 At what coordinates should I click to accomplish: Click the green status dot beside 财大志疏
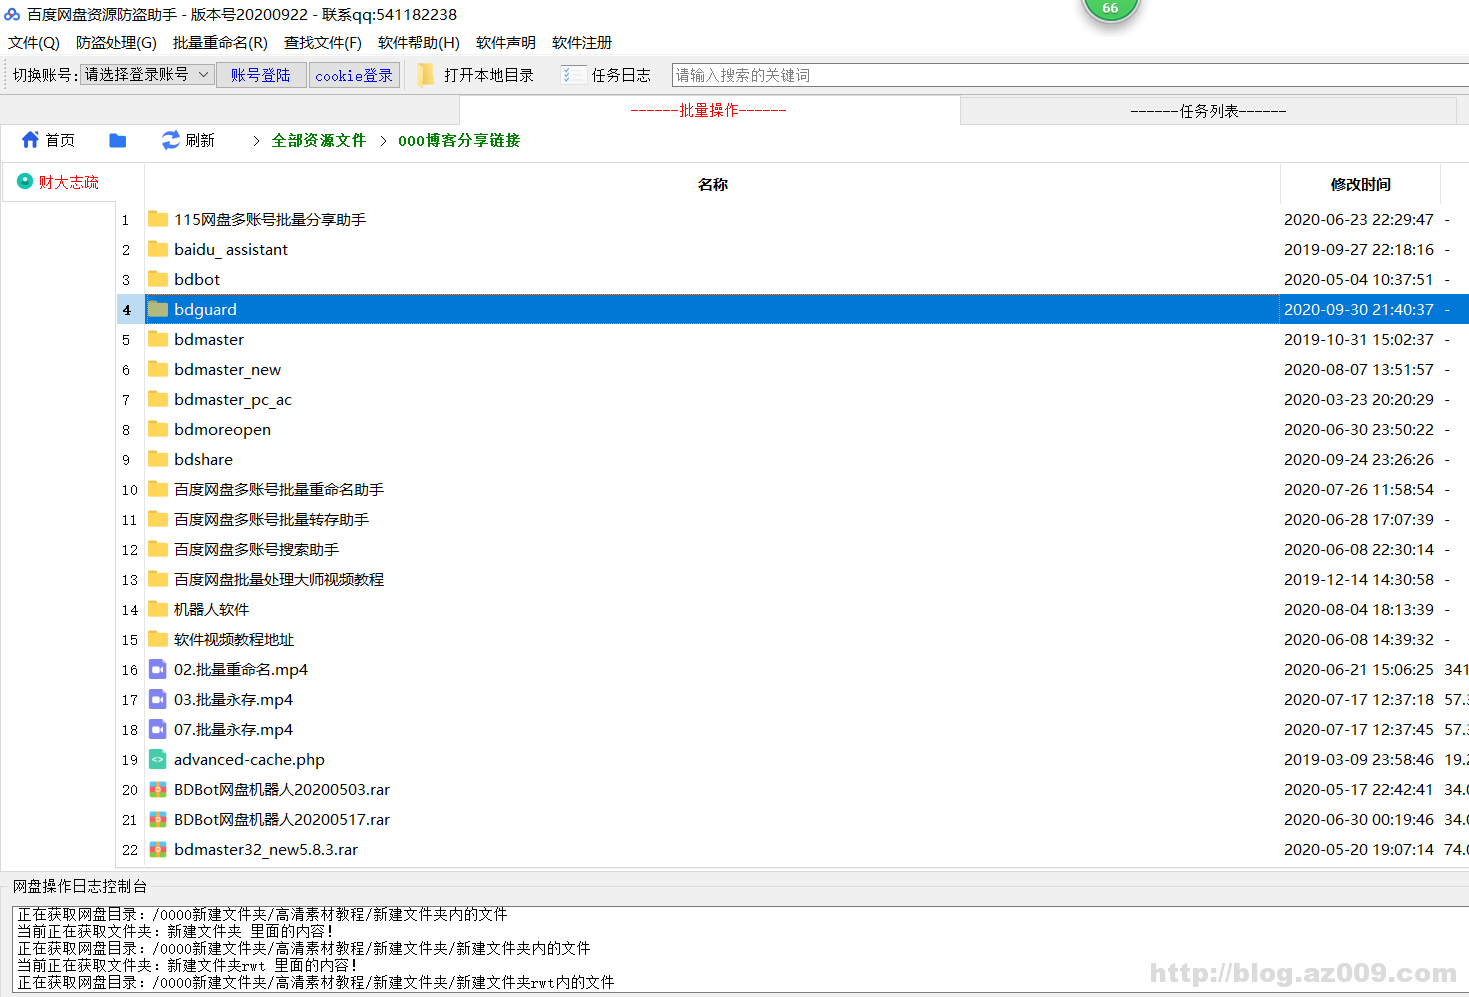point(23,182)
